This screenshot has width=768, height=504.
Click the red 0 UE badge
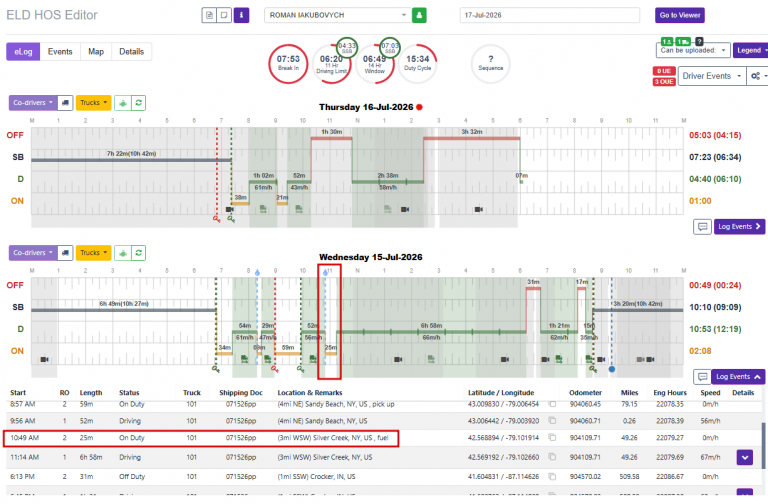coord(664,71)
